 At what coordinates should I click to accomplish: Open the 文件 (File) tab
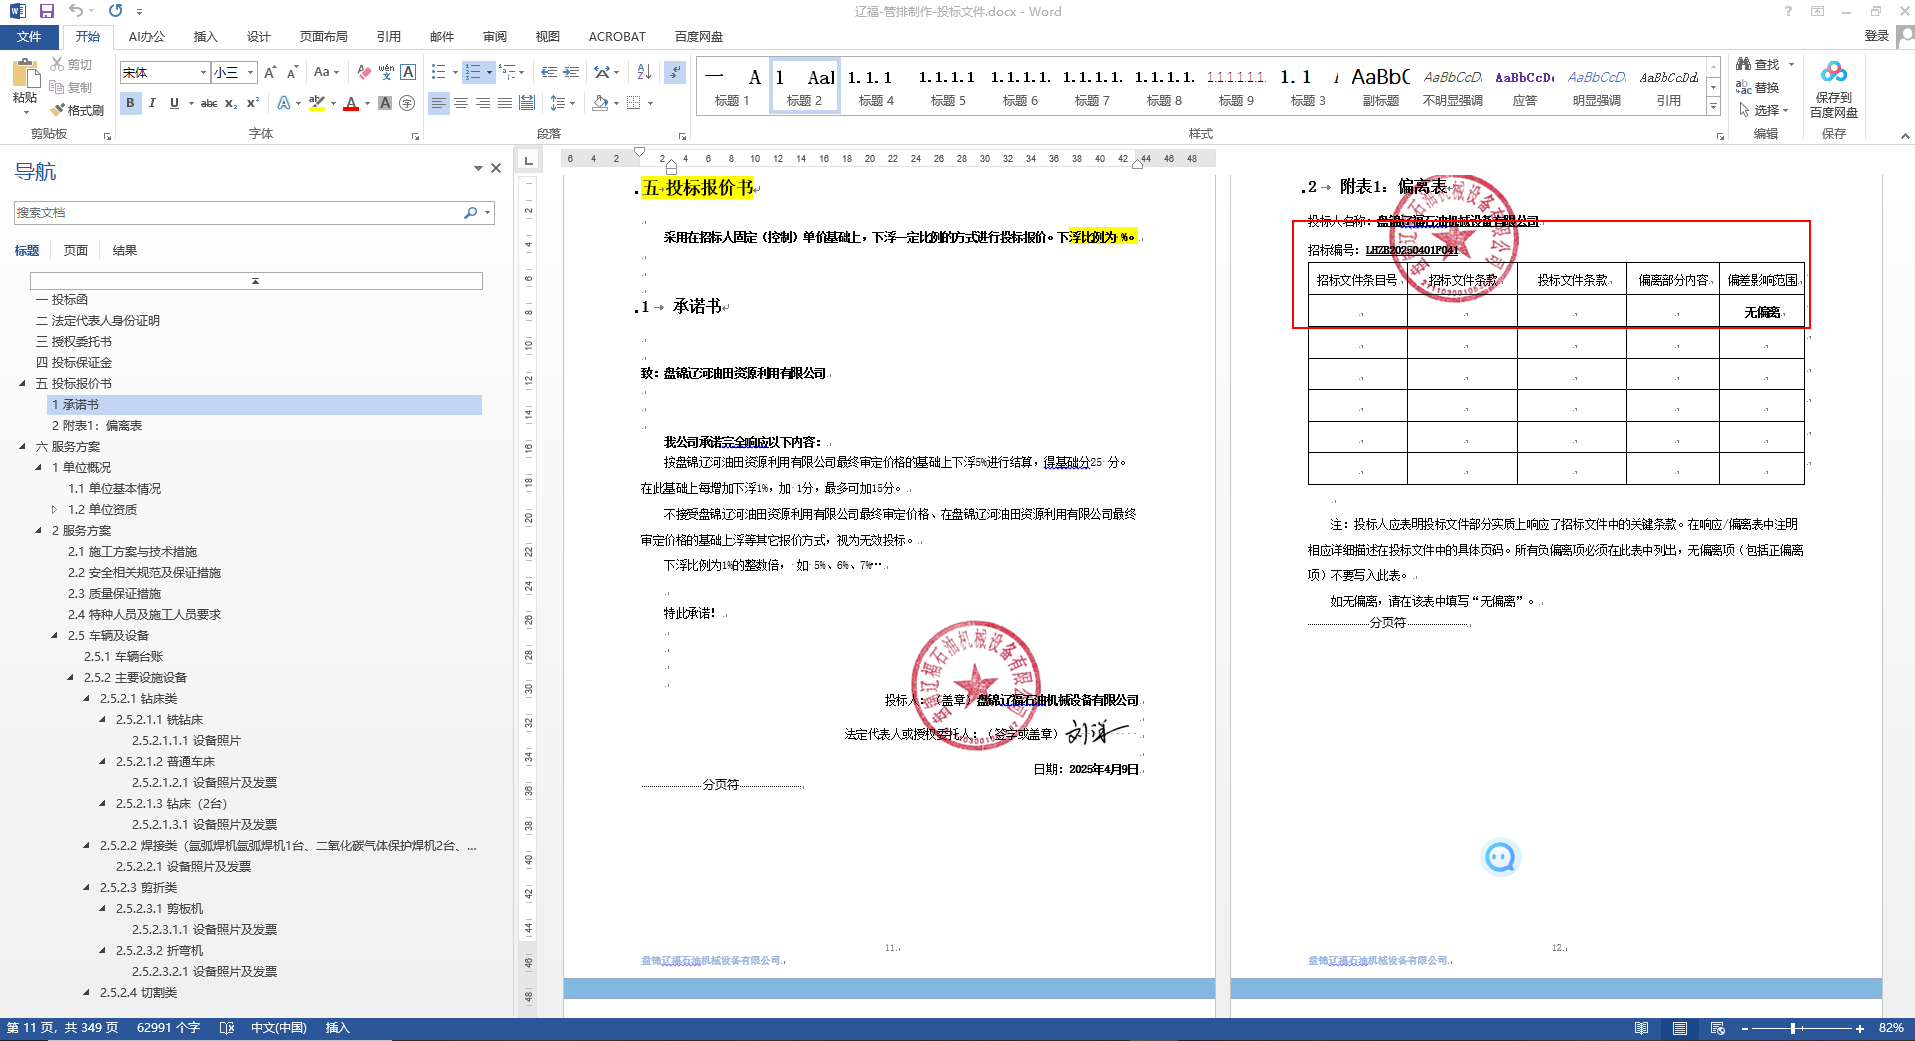[x=29, y=37]
